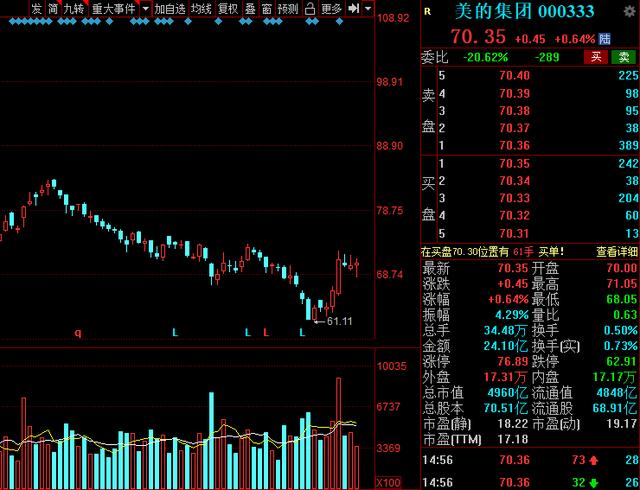Select buy level 3 price 70.33
This screenshot has width=640, height=490.
click(514, 198)
